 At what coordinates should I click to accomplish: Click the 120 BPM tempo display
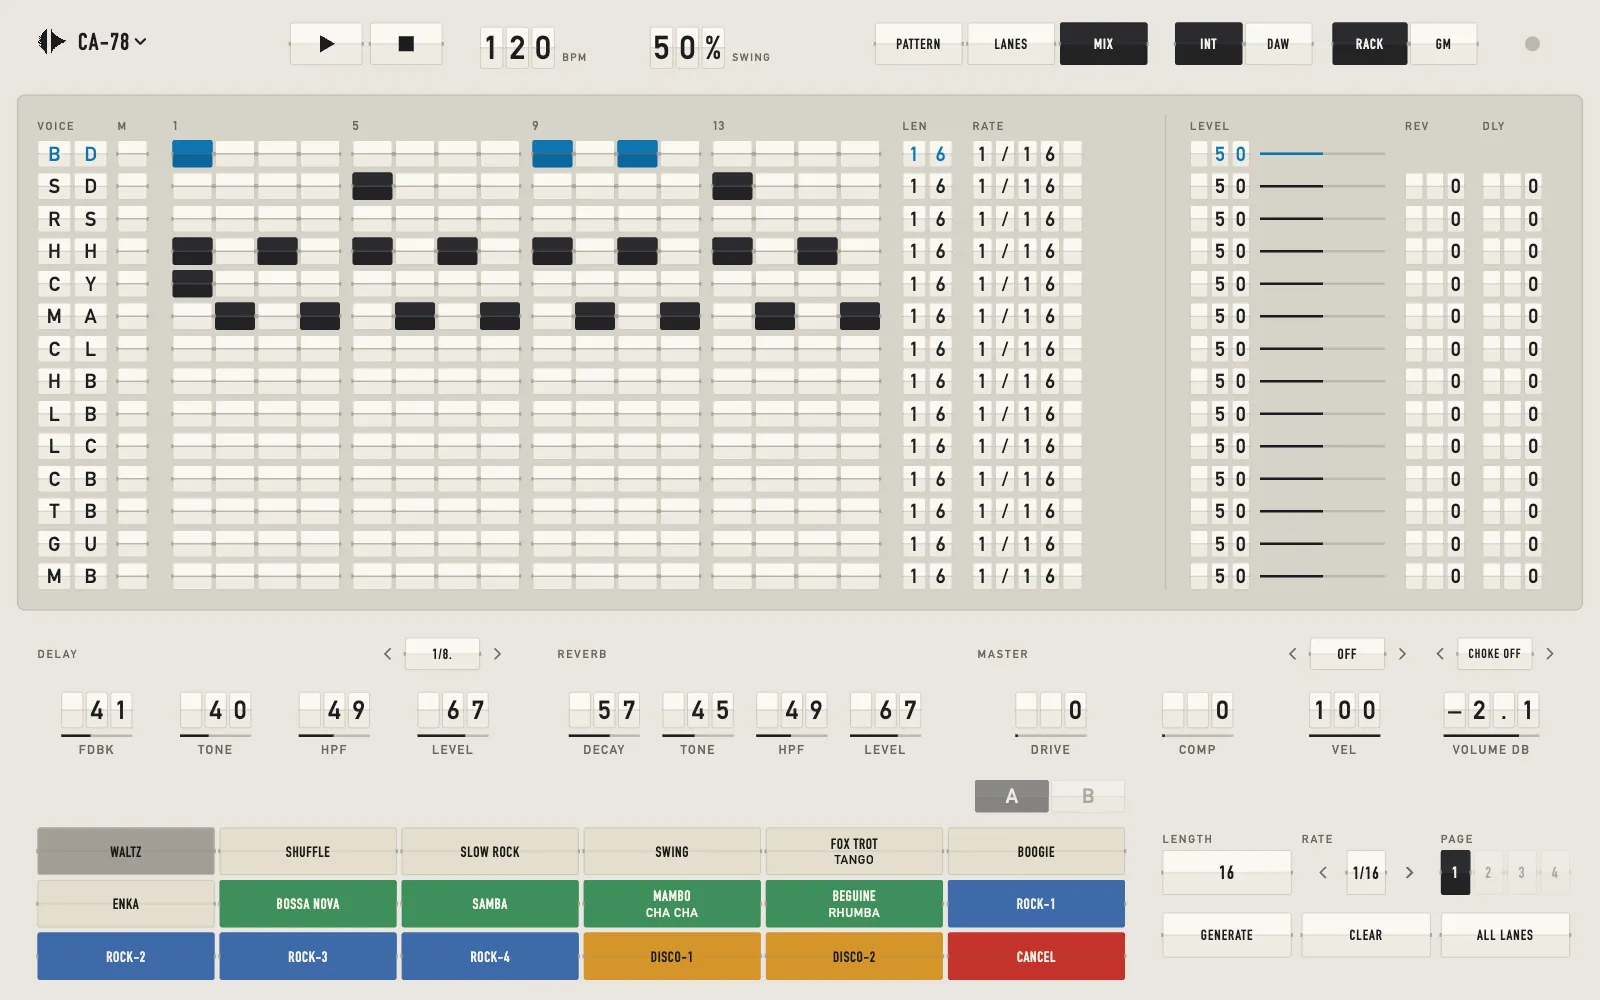(517, 47)
